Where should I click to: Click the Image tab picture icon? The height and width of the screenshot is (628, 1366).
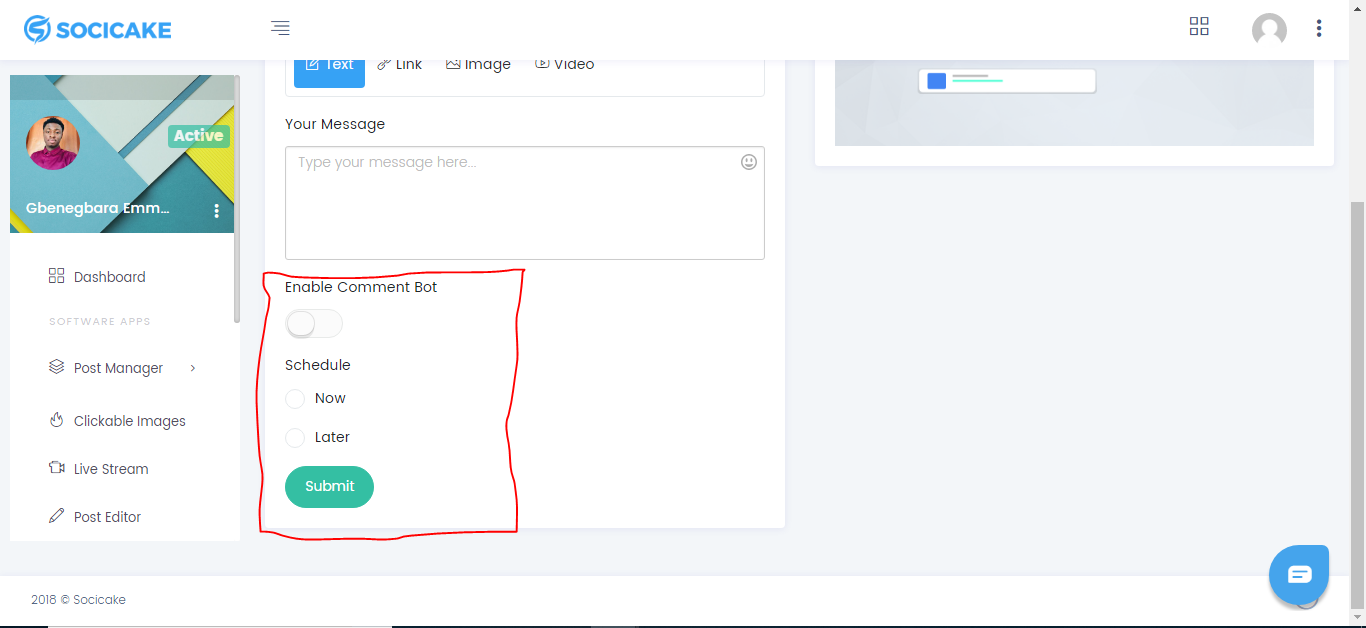[453, 64]
